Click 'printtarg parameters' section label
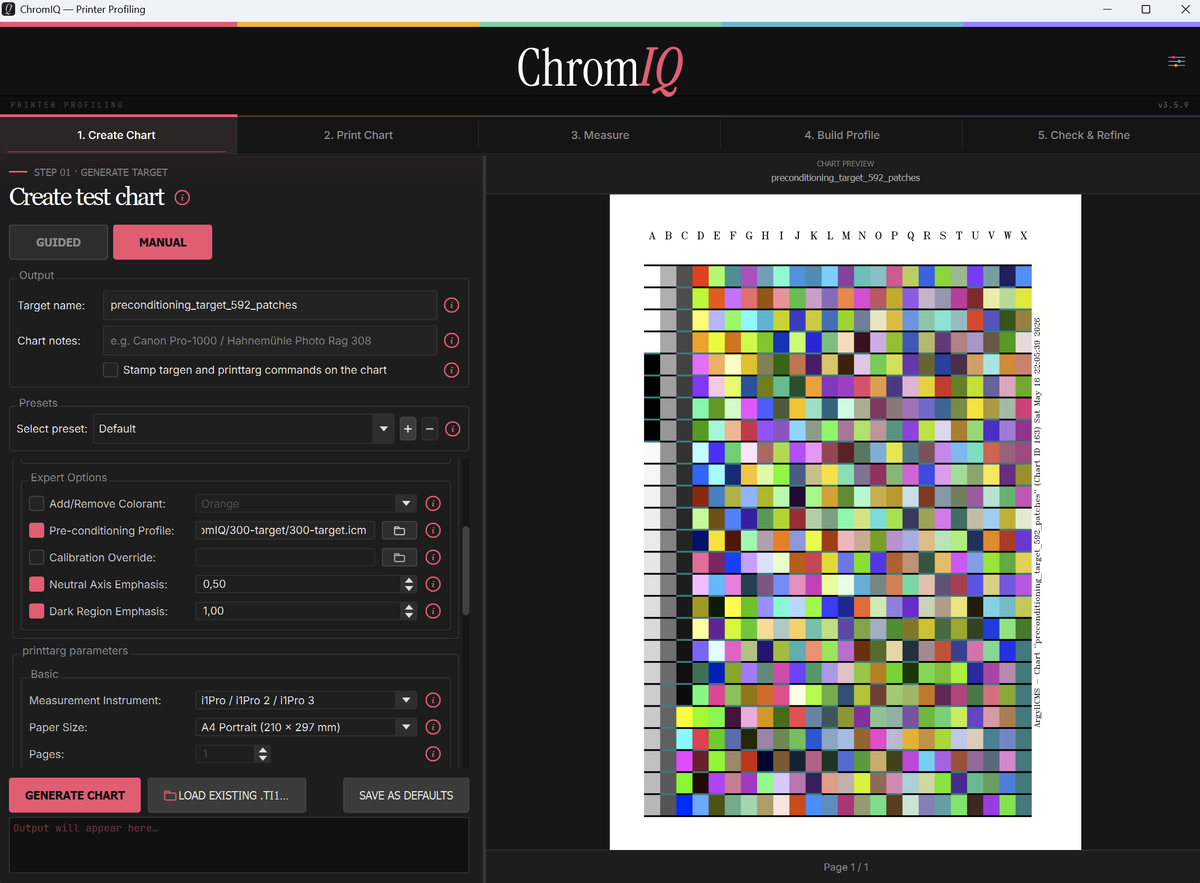1200x883 pixels. 76,651
